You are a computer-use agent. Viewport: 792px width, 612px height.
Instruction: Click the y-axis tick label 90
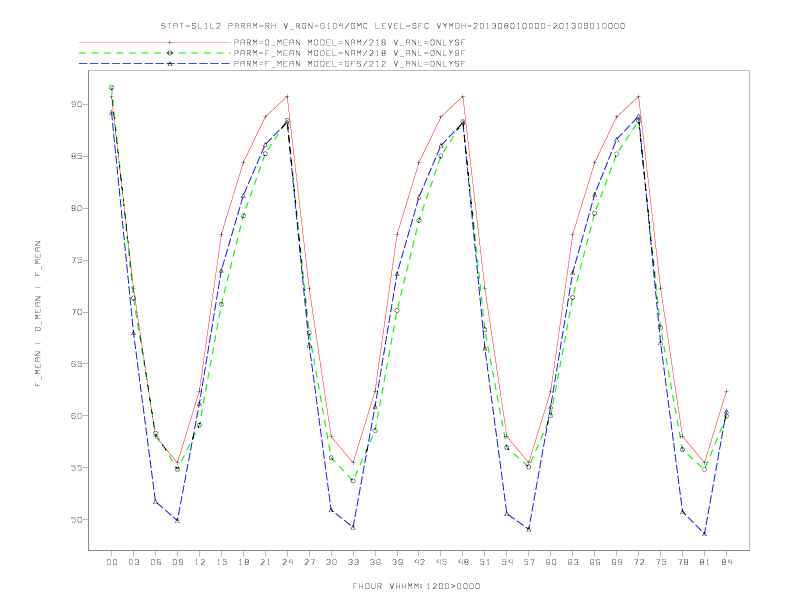coord(77,105)
